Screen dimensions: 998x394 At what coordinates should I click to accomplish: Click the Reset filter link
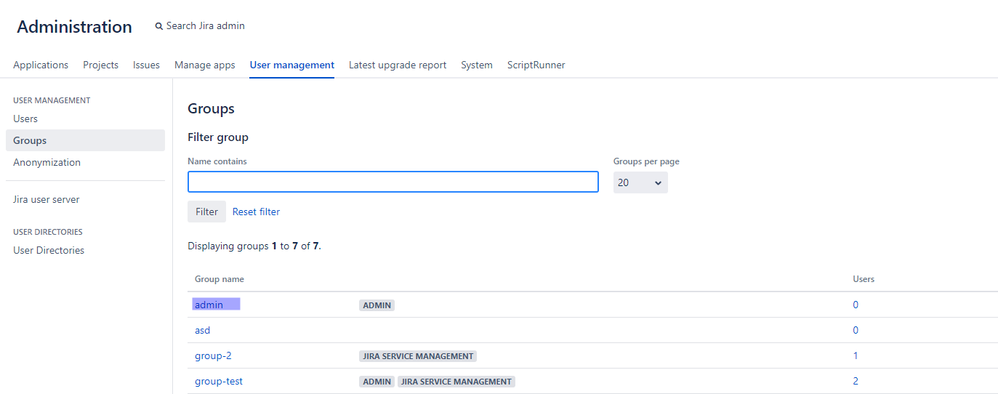pyautogui.click(x=256, y=211)
